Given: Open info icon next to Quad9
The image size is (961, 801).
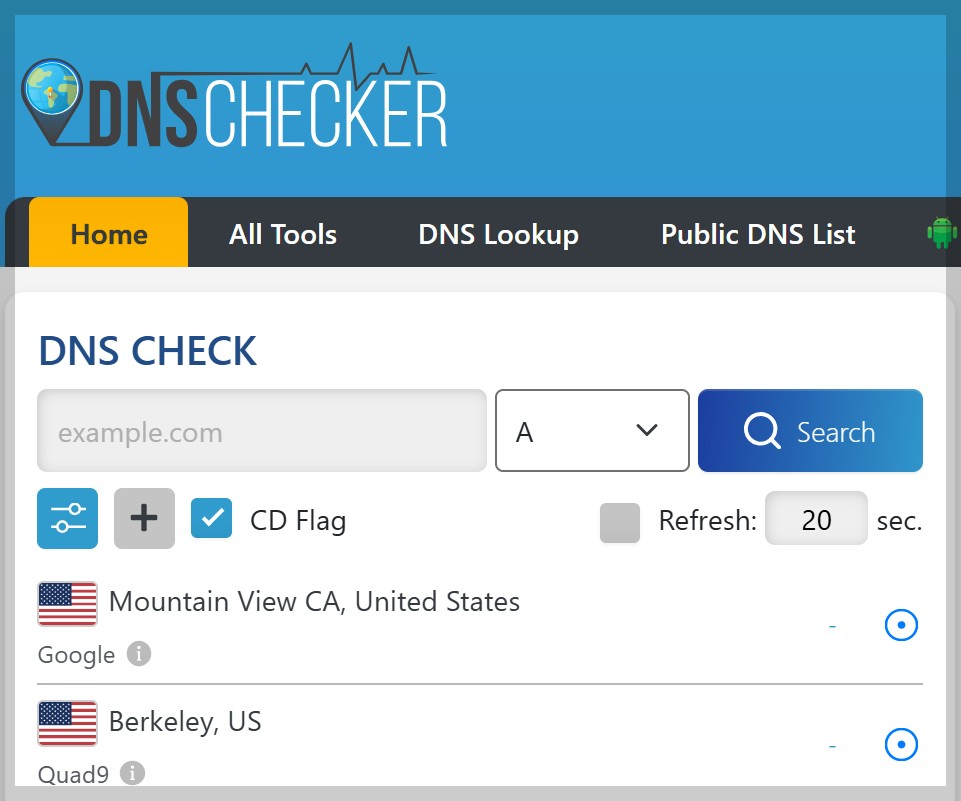Looking at the screenshot, I should 132,773.
